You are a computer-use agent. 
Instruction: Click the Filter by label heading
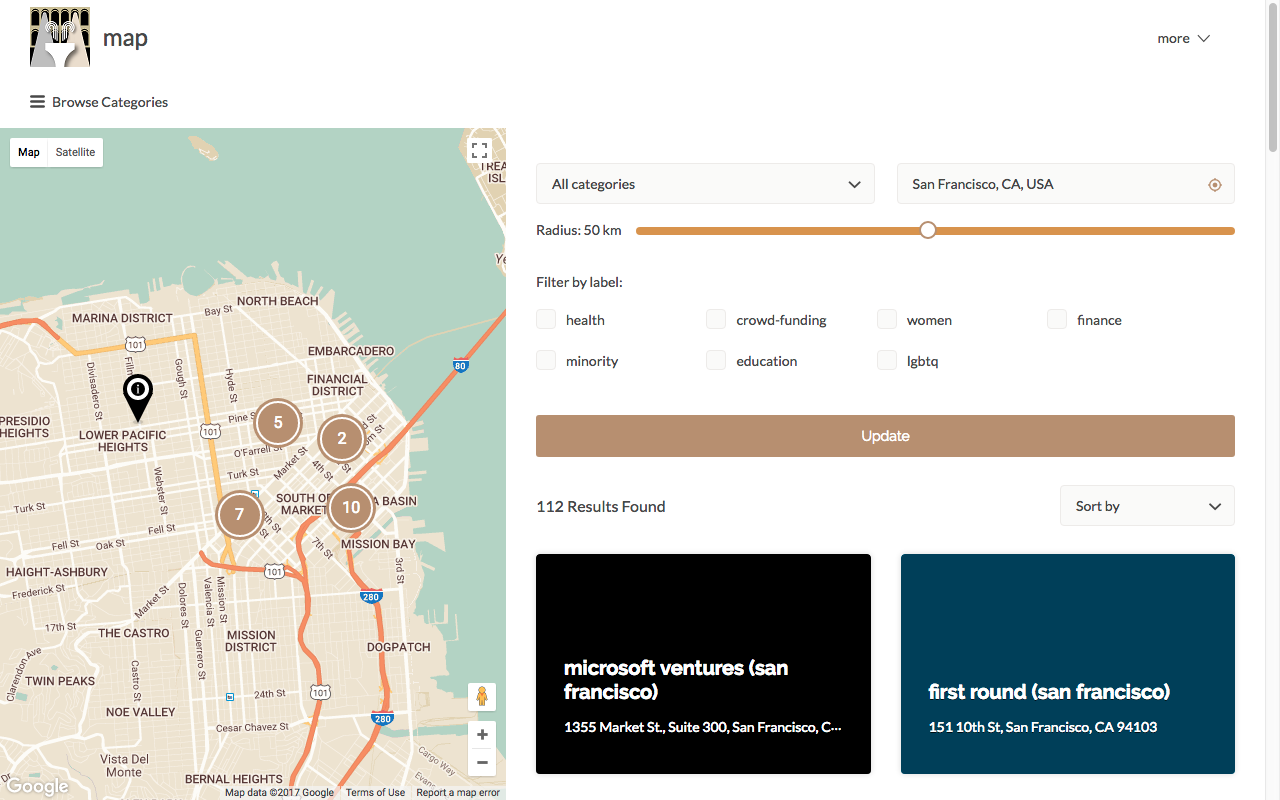coord(580,282)
